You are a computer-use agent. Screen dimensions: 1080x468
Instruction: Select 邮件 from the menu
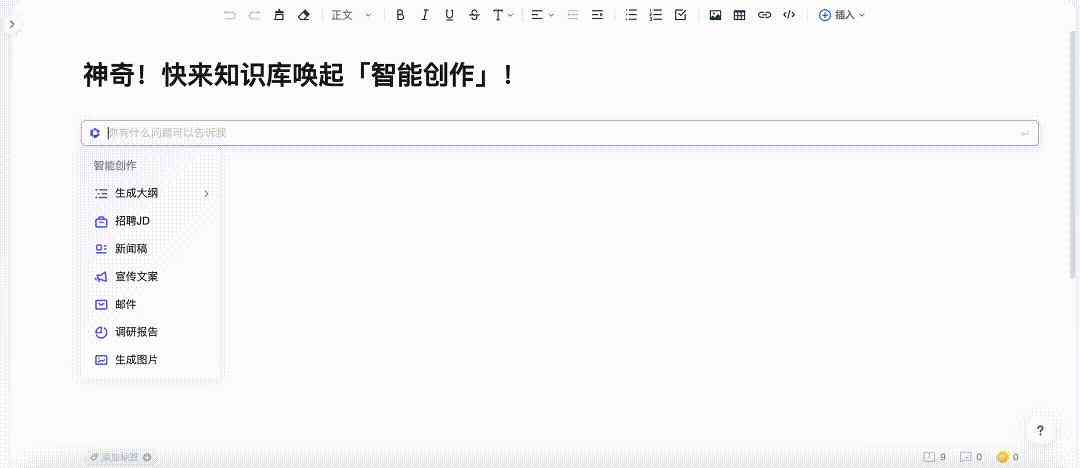(151, 304)
